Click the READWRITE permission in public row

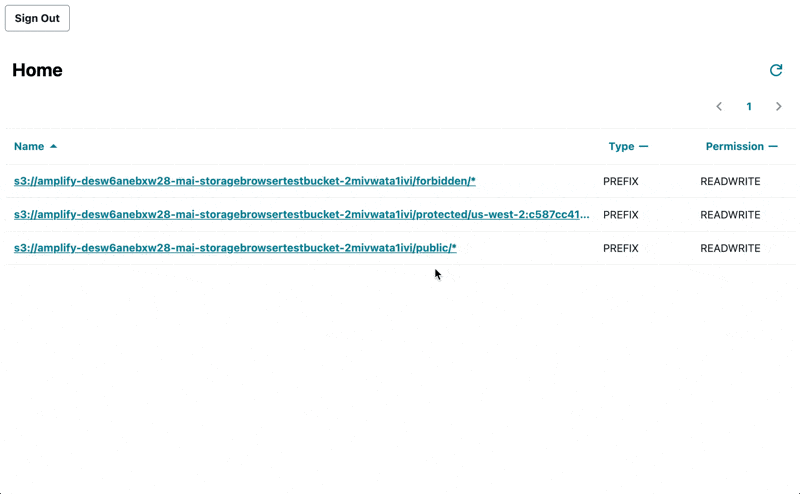[730, 248]
